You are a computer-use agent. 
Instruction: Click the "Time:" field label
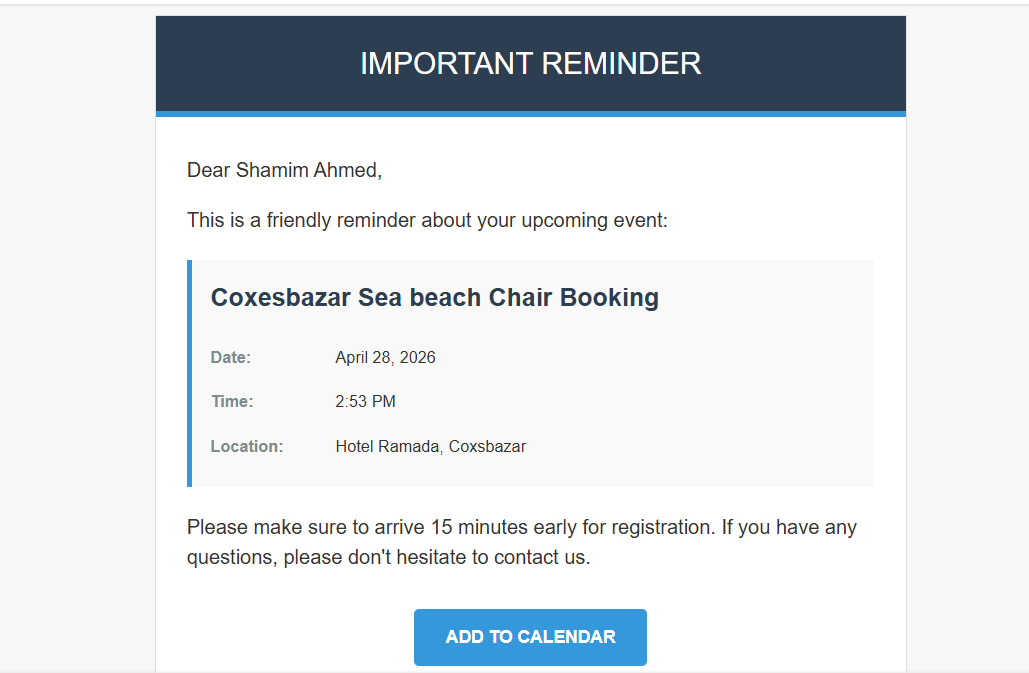[x=232, y=402]
